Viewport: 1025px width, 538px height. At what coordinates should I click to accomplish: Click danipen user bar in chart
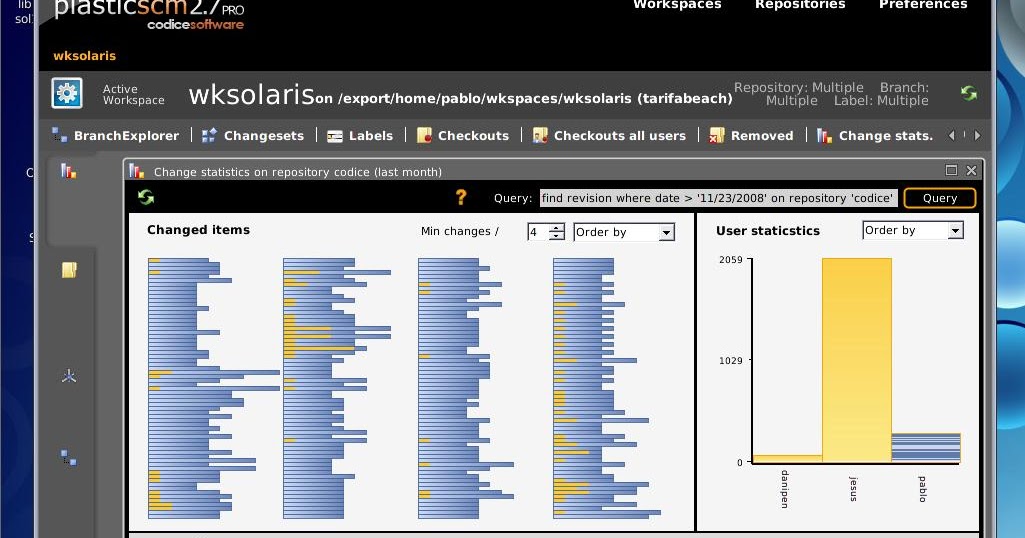pos(788,459)
